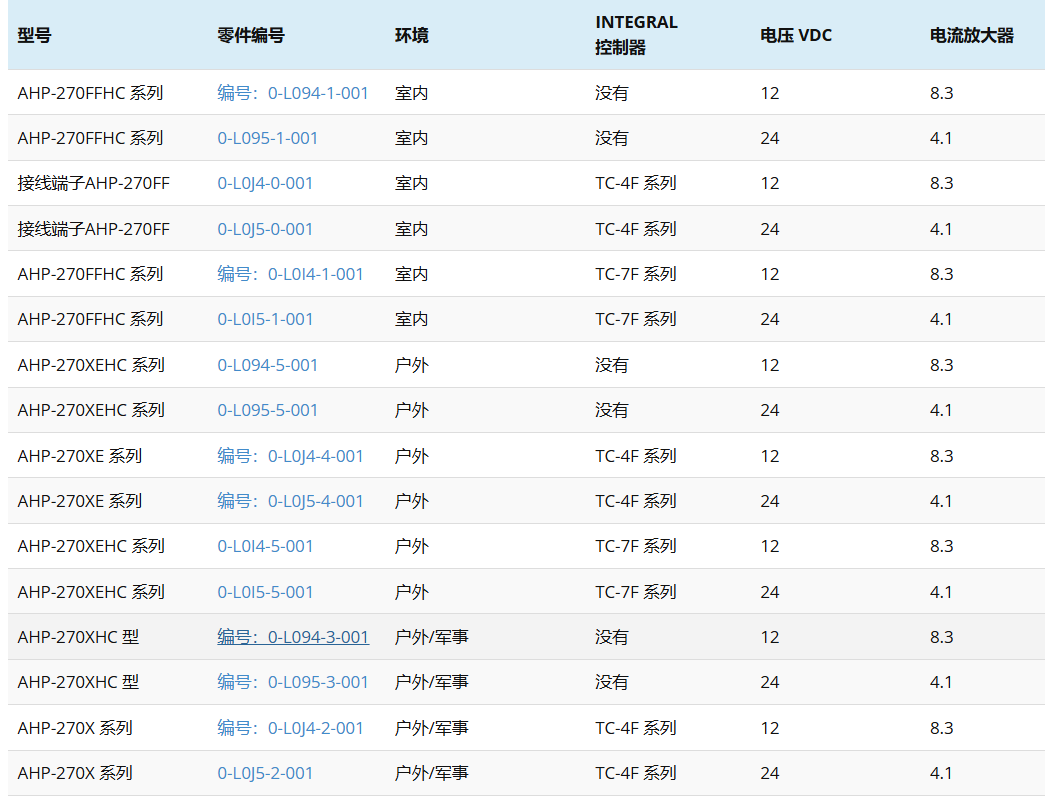Click voltage 12 in 0-L0I4-5-001 row
Screen dimensions: 1045x797
(x=770, y=546)
